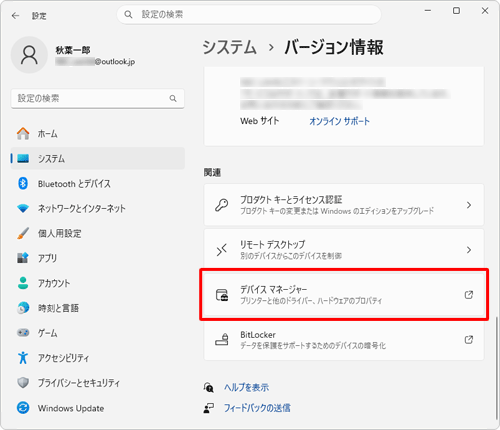Click the ゲーム controller icon
500x430 pixels.
[x=23, y=333]
